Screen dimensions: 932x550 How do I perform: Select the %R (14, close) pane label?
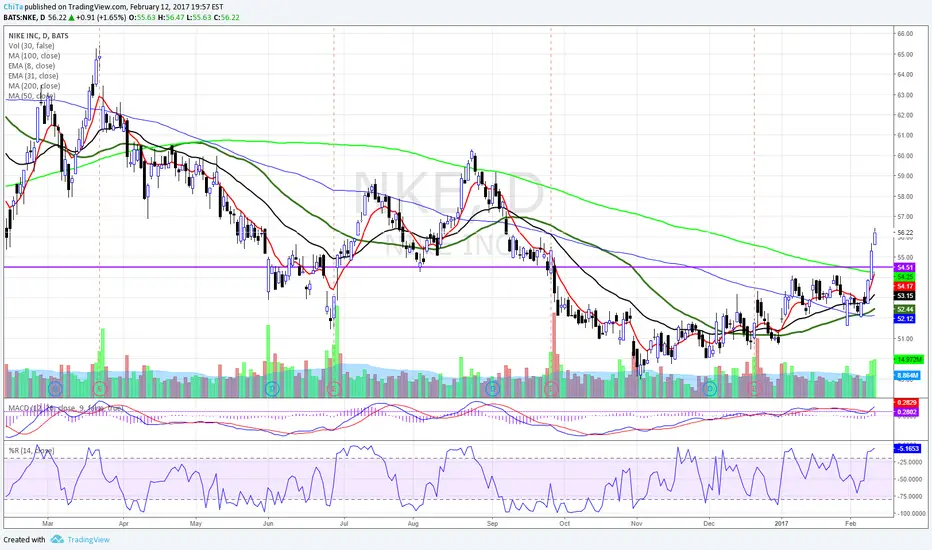pos(31,451)
